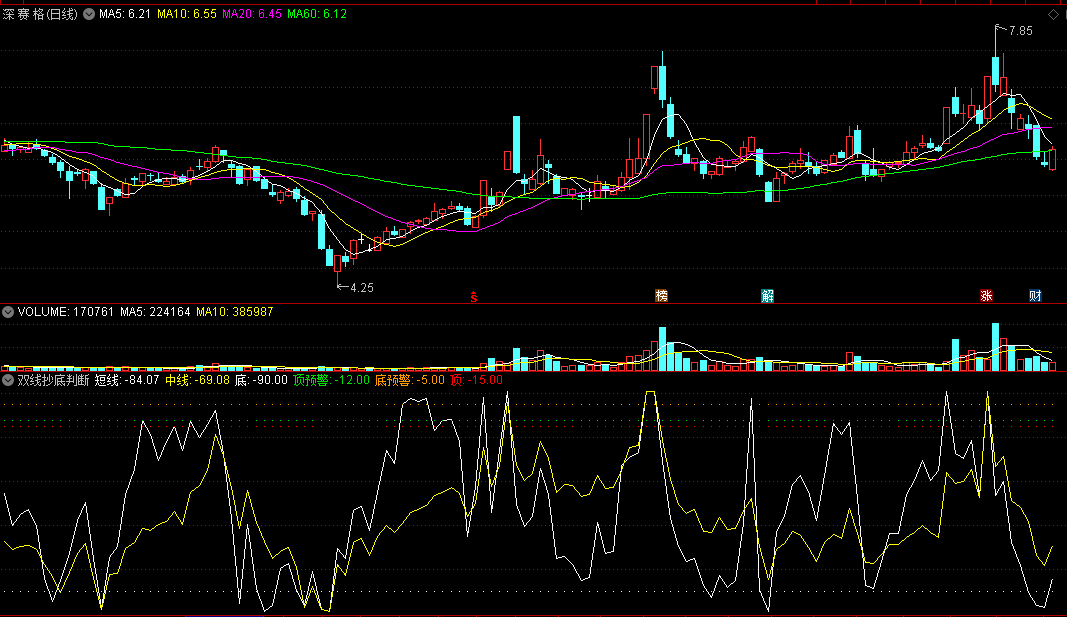Viewport: 1067px width, 617px height.
Task: Select the MA60: 6.12 label
Action: pyautogui.click(x=317, y=14)
